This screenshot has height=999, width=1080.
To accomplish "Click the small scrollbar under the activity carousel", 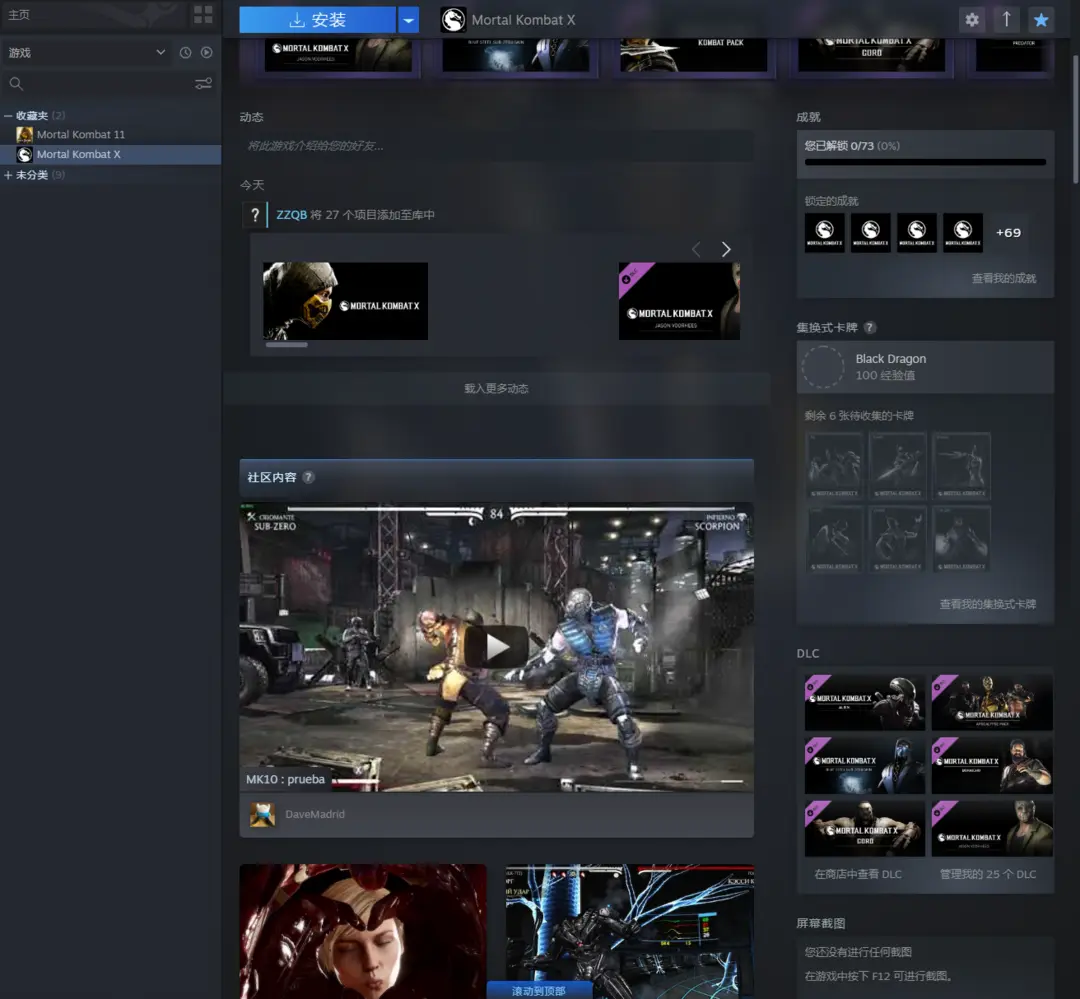I will tap(287, 344).
